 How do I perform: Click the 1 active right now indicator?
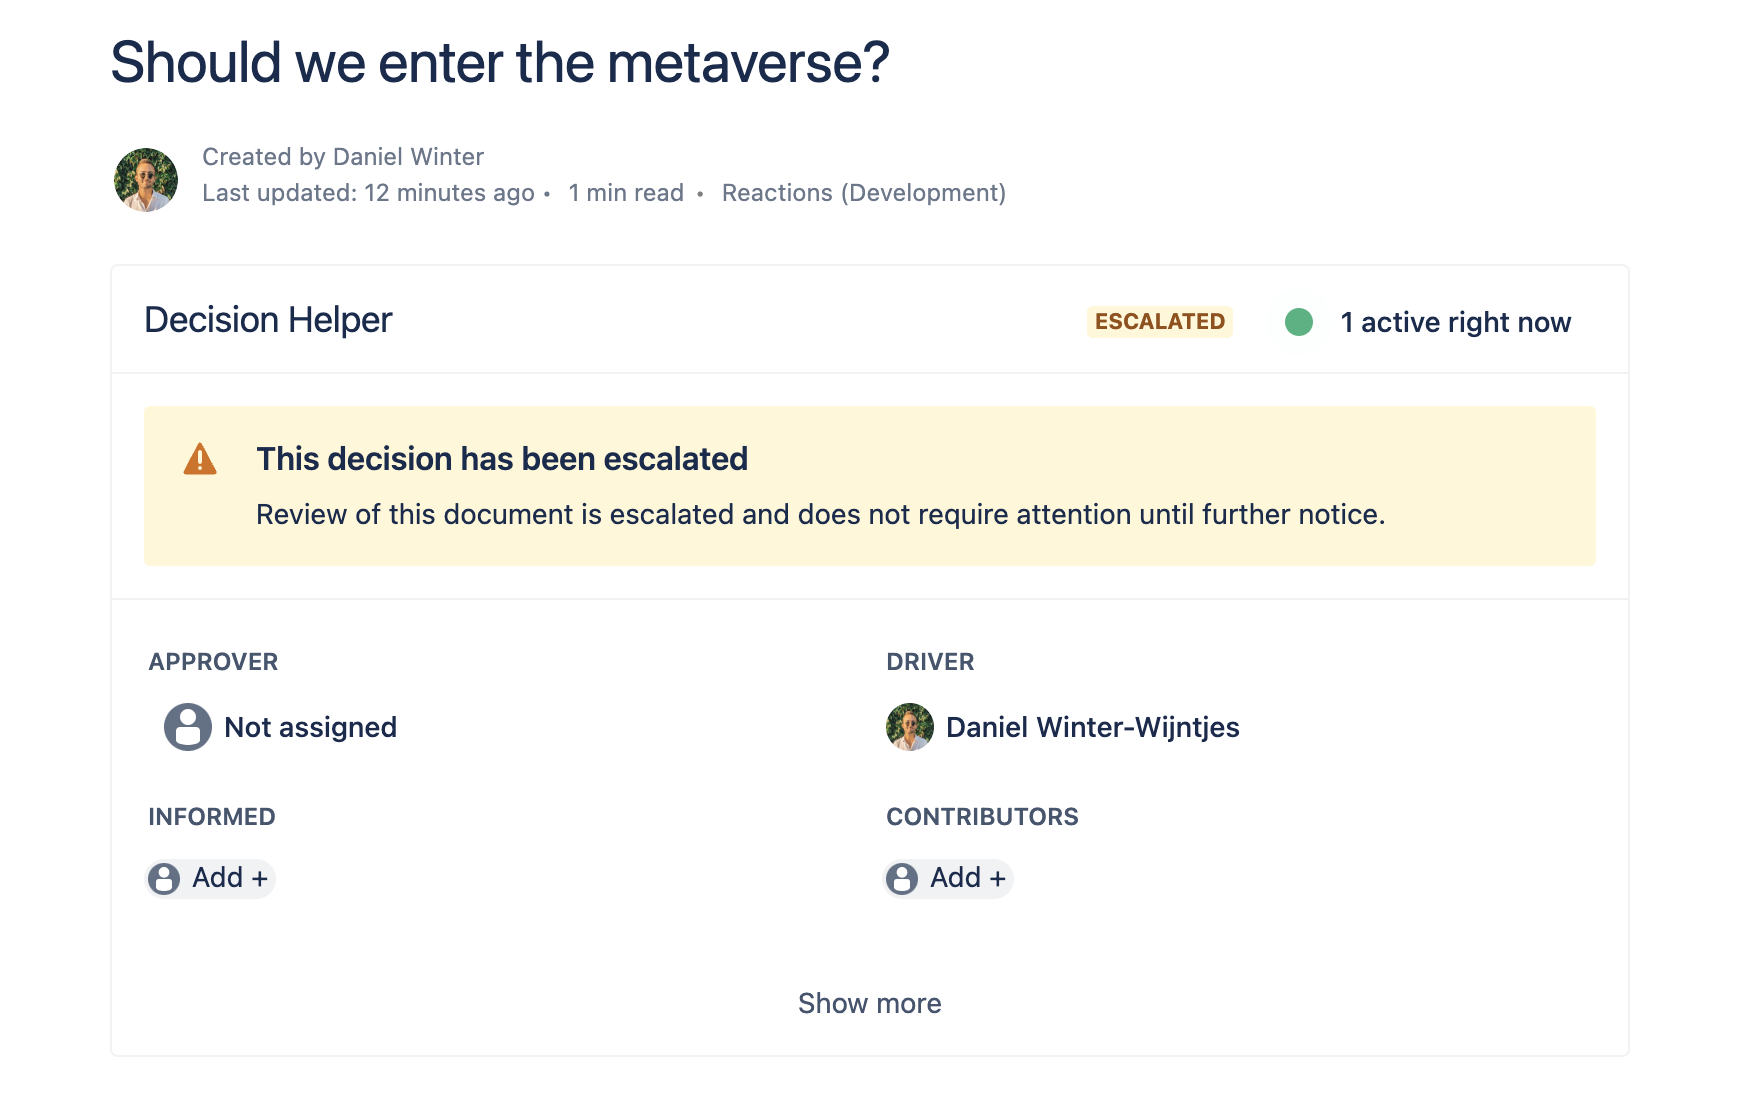[1455, 322]
